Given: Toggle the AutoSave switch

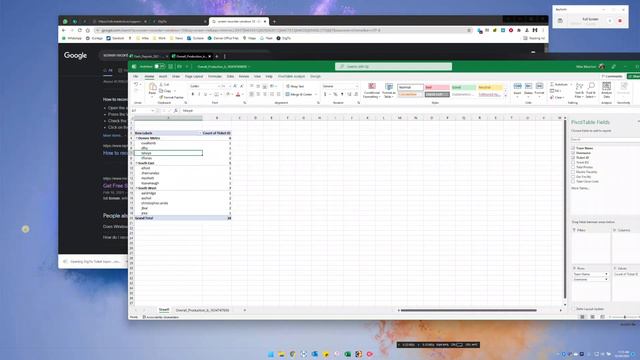Looking at the screenshot, I should pyautogui.click(x=160, y=66).
